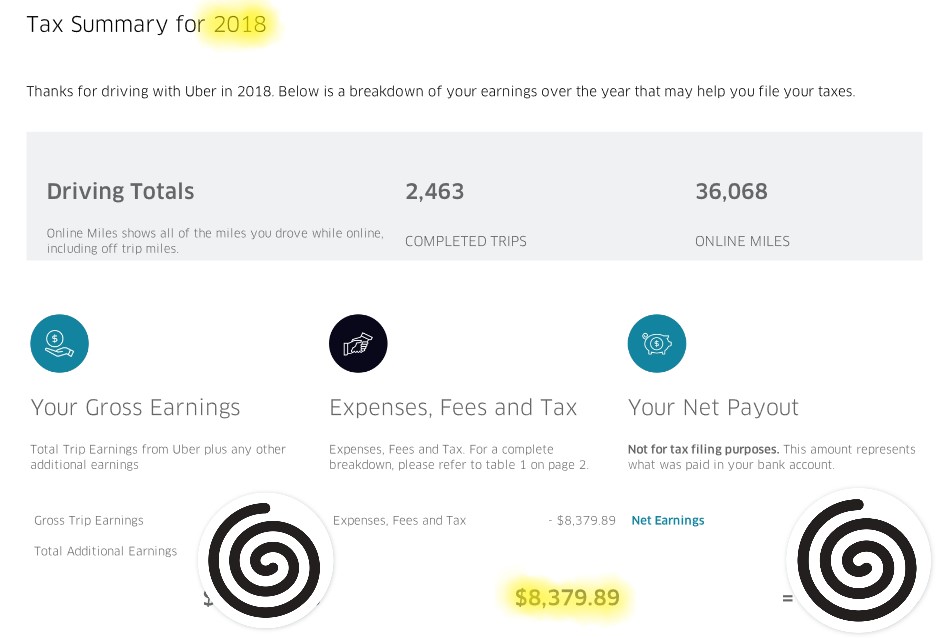Click the Your Gross Earnings heading

click(136, 407)
